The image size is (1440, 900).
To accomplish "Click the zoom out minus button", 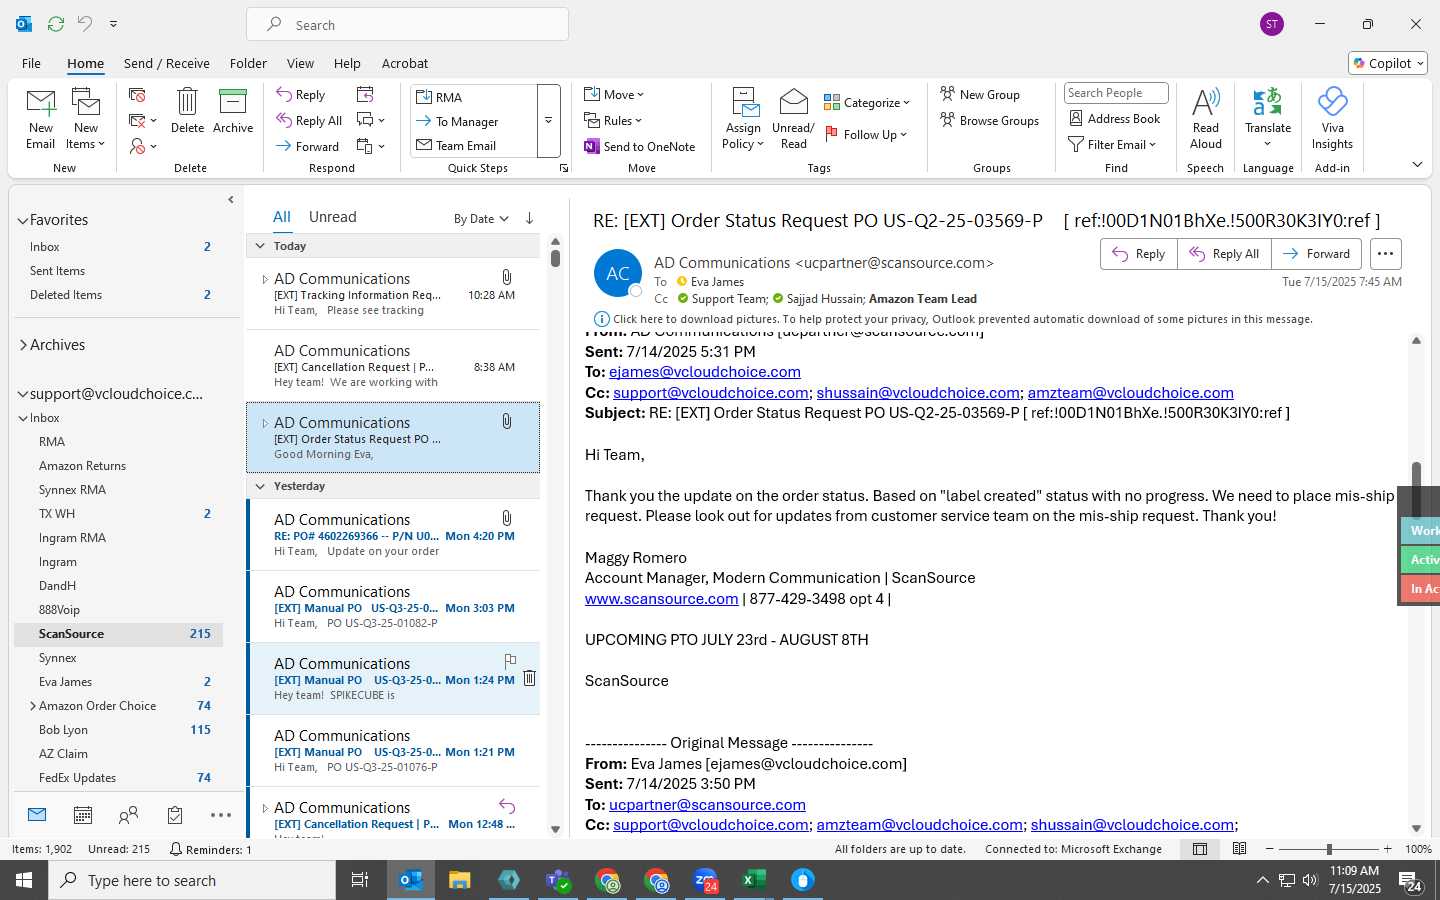I will tap(1270, 849).
